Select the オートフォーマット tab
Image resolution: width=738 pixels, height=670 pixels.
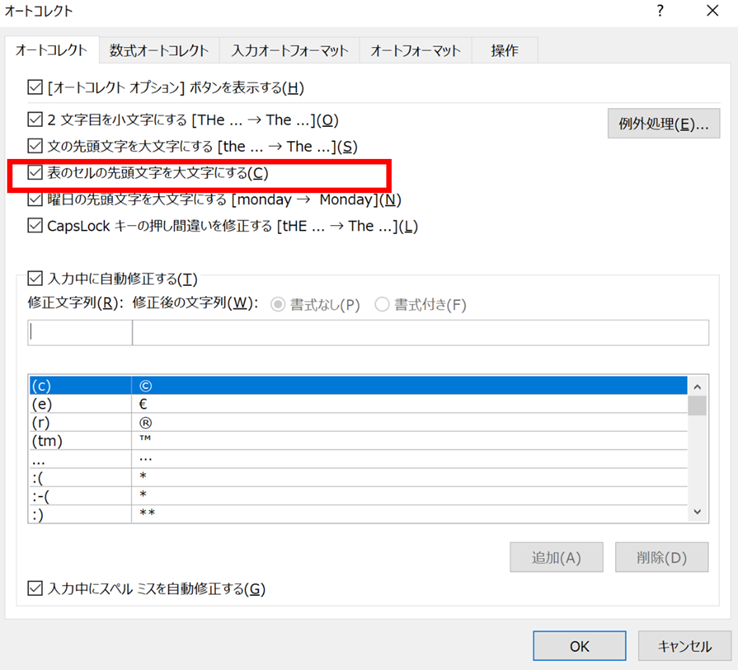(415, 50)
